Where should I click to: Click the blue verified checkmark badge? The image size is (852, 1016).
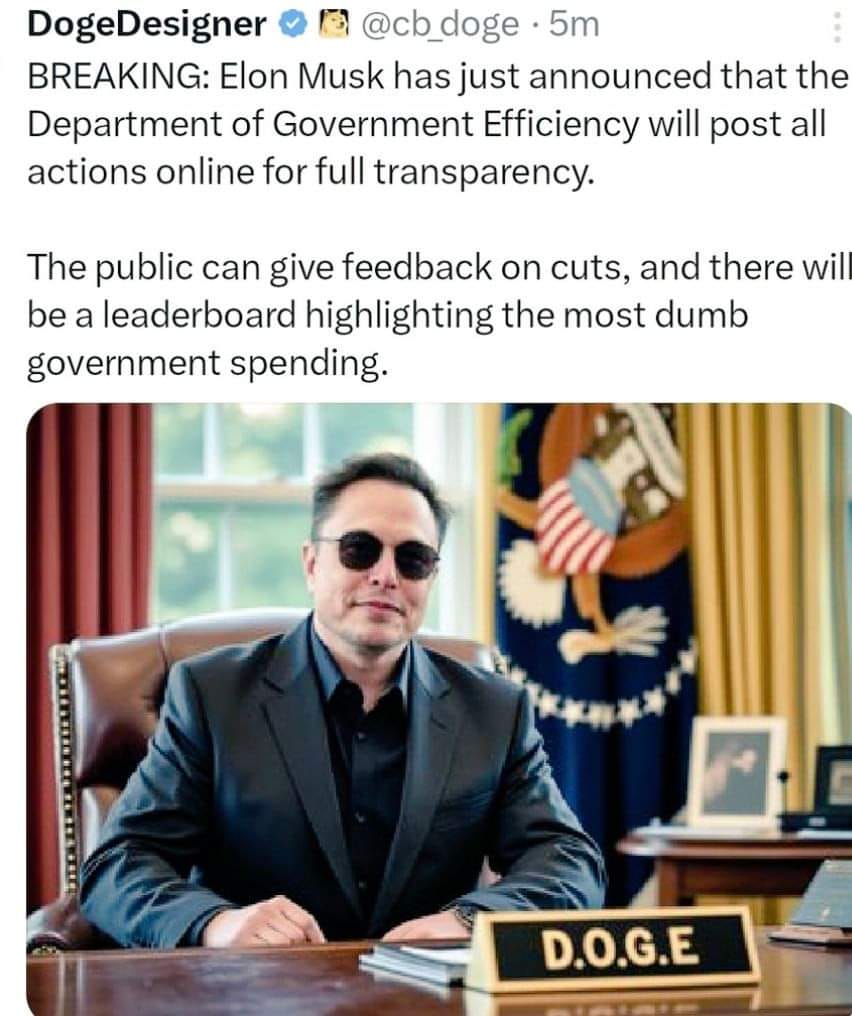coord(292,25)
